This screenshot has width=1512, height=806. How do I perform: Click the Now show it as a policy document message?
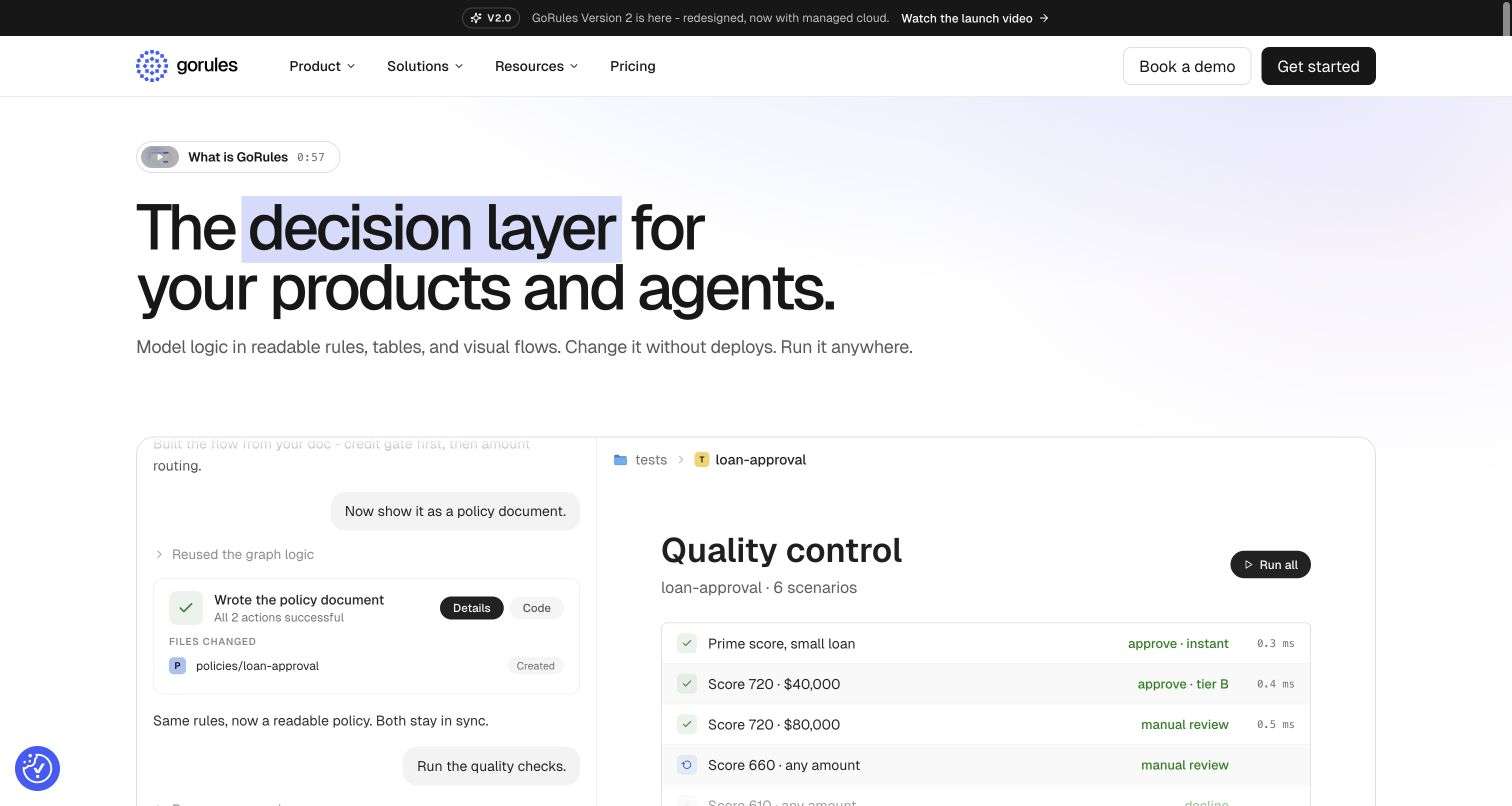coord(455,511)
